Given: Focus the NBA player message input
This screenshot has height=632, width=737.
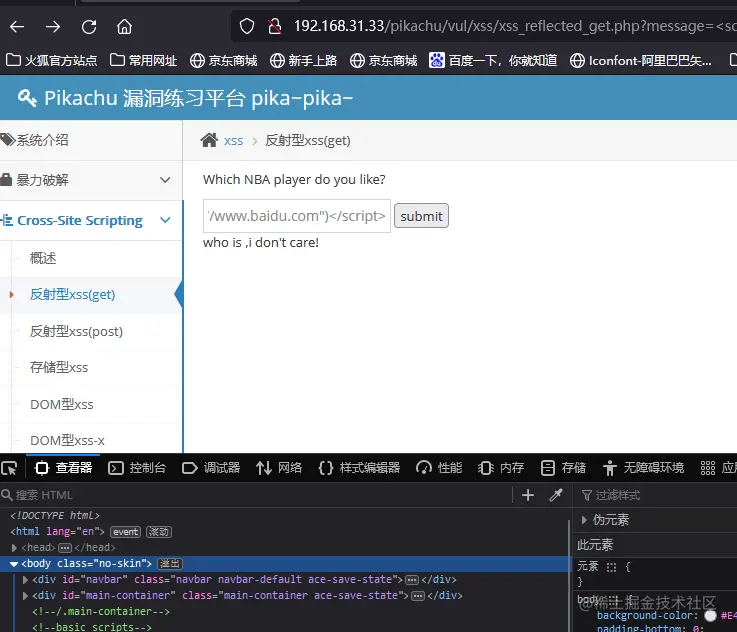Looking at the screenshot, I should click(297, 216).
